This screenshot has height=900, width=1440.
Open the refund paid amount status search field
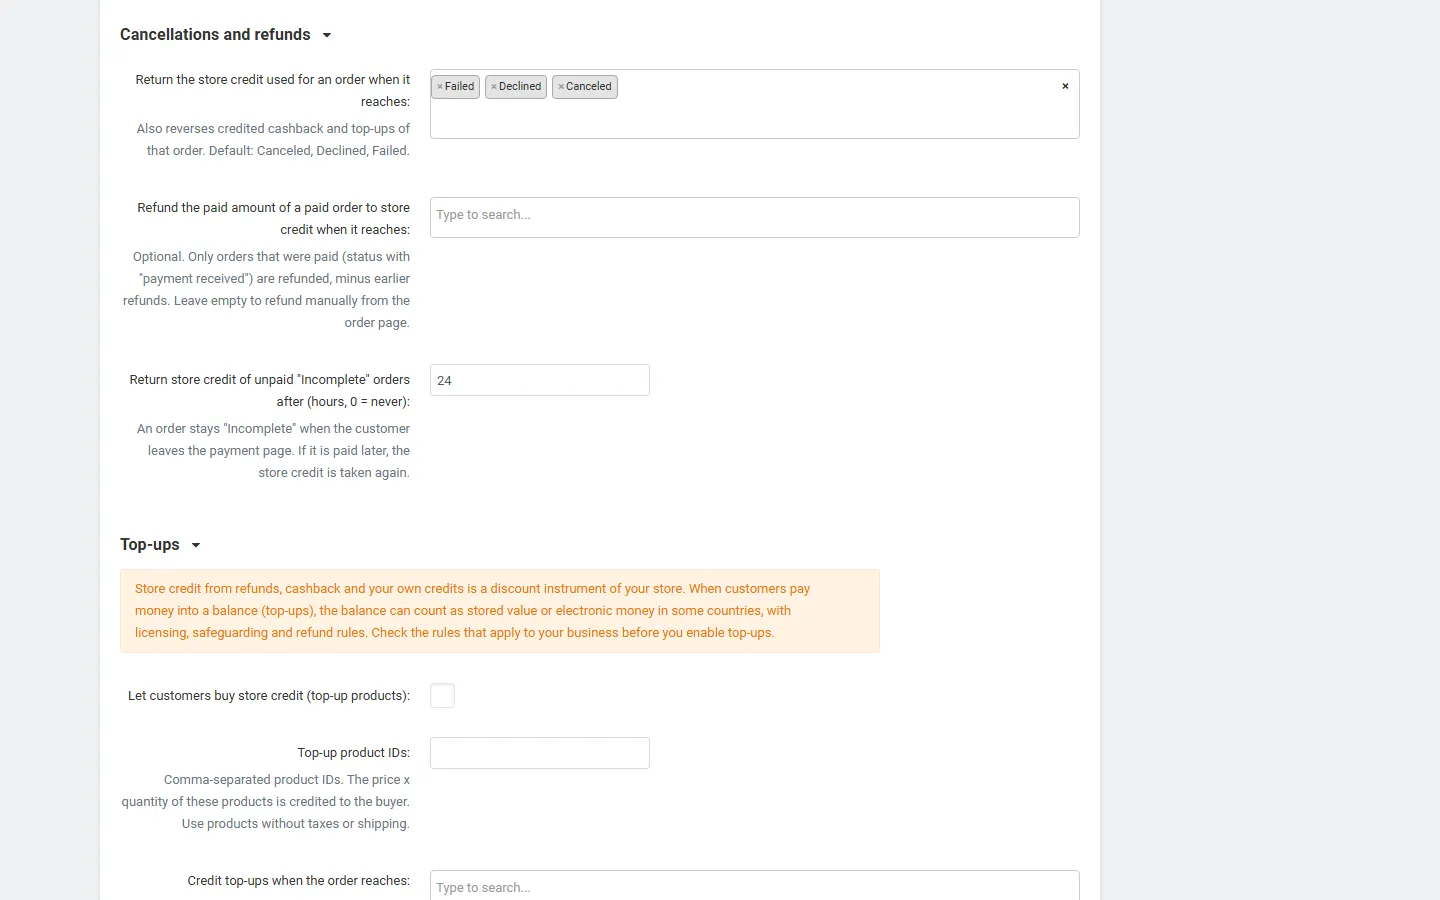point(754,217)
